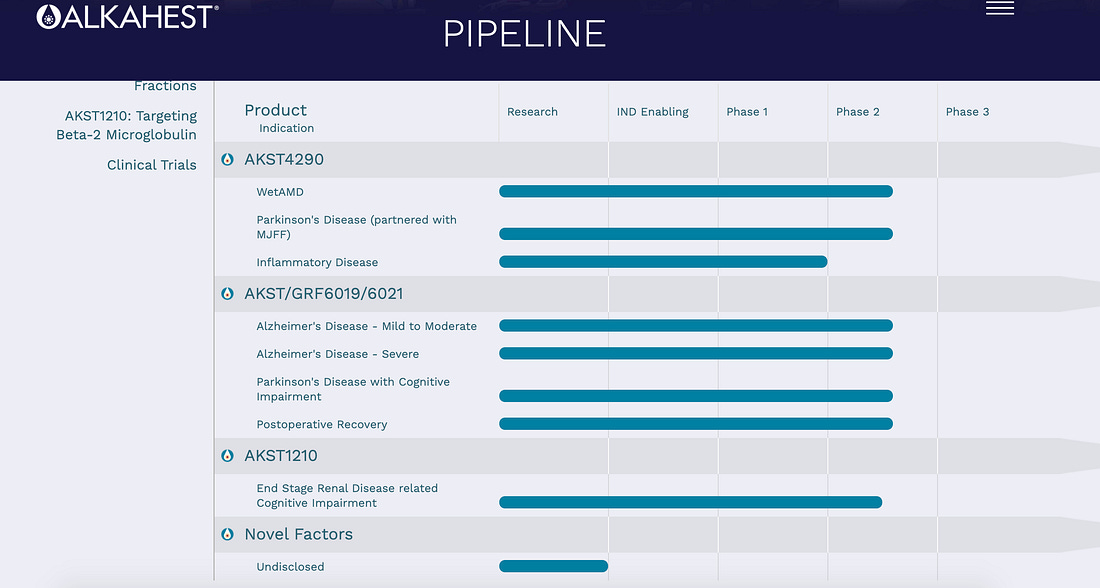Click the droplet icon beside AKST1210
The width and height of the screenshot is (1100, 588).
pos(227,455)
